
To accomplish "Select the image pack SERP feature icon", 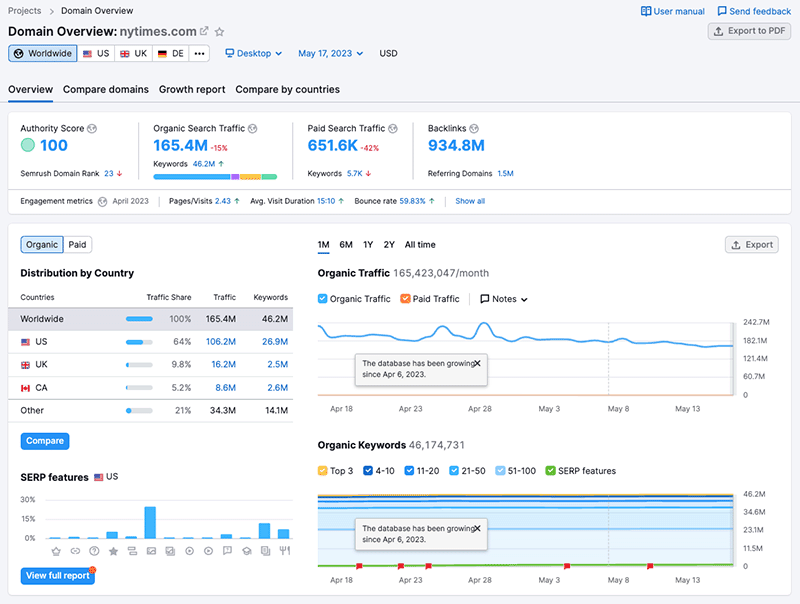I will (151, 551).
